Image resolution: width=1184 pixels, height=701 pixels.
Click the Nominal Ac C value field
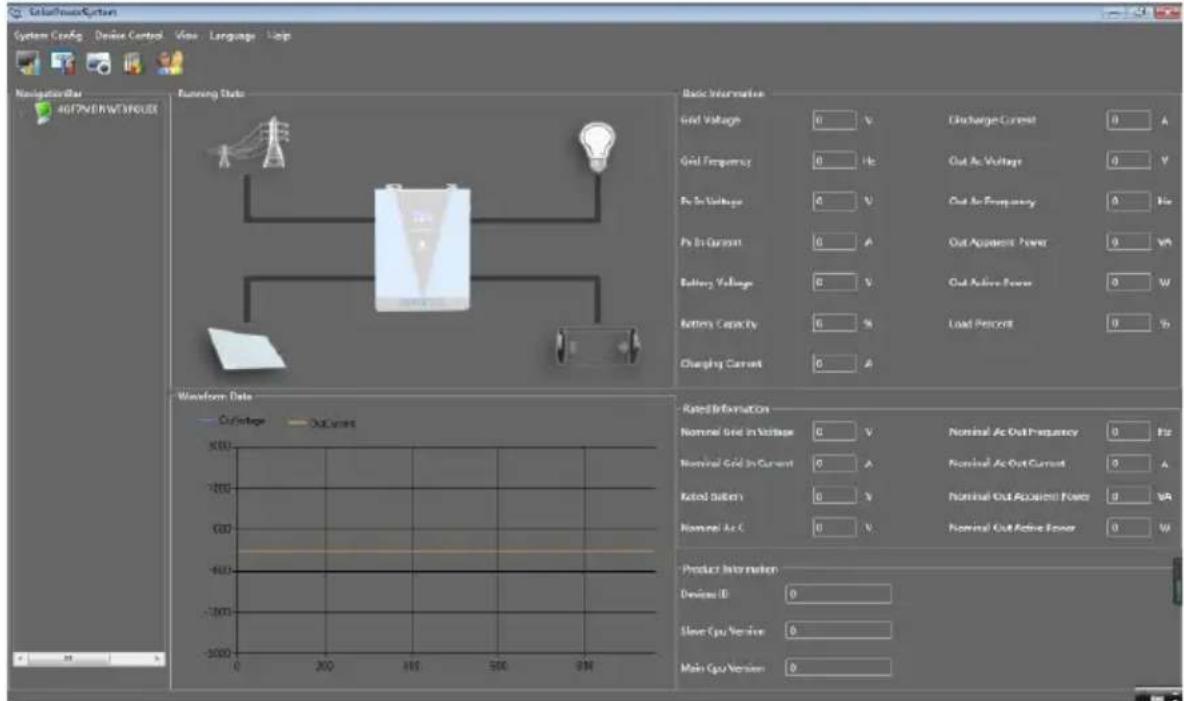[834, 527]
